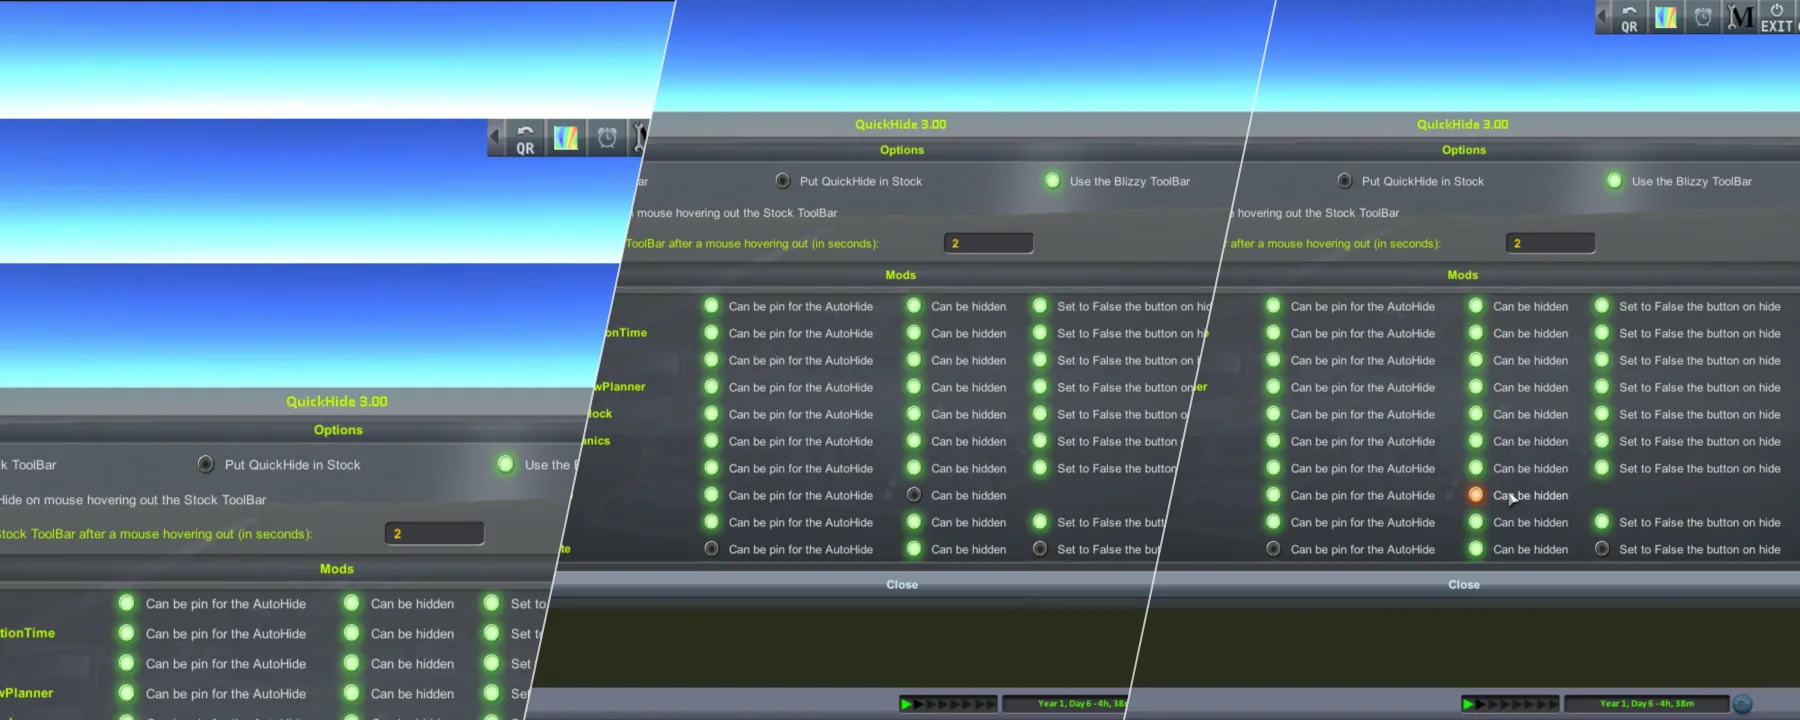The image size is (1800, 720).
Task: Click the seconds field showing 2 in left panel
Action: pyautogui.click(x=434, y=534)
